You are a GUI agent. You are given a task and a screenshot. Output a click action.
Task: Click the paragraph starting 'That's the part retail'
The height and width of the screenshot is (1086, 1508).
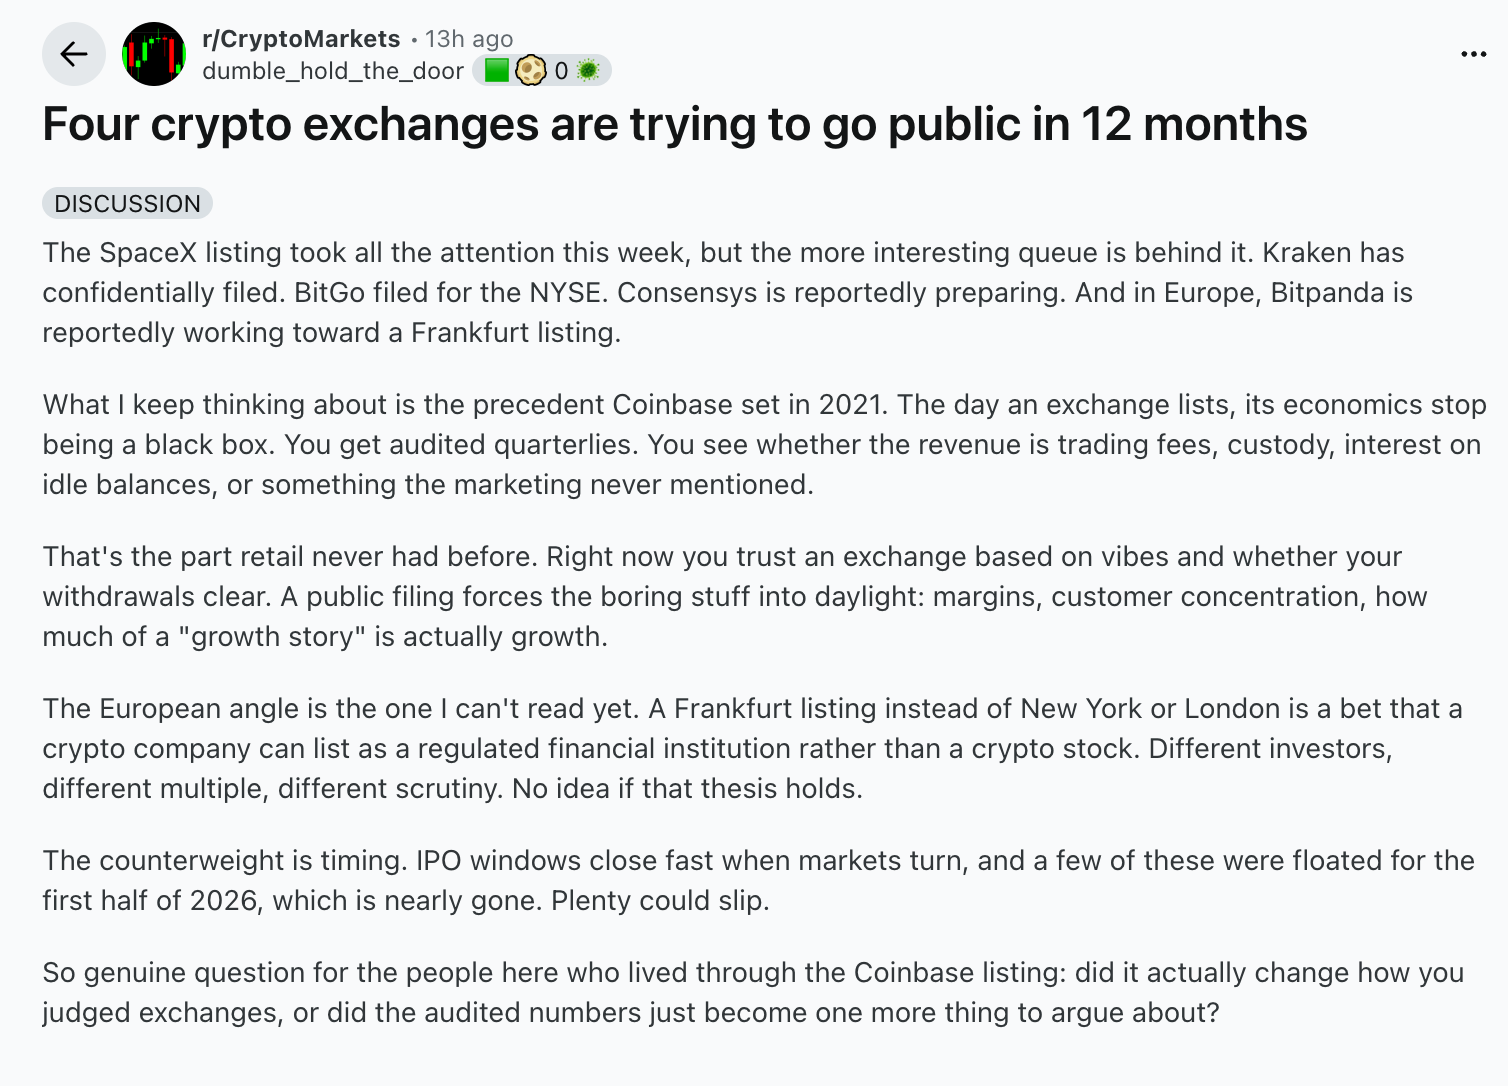pyautogui.click(x=735, y=596)
